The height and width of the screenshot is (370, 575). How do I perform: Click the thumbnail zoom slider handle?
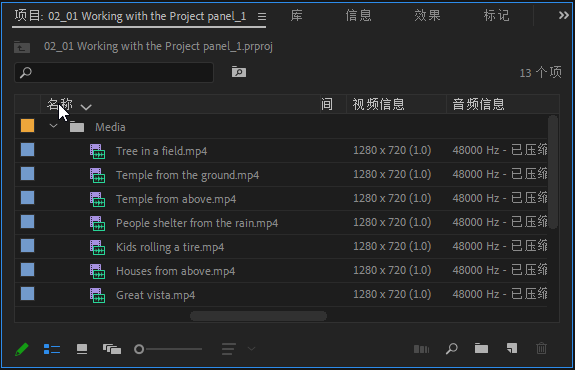[x=139, y=349]
